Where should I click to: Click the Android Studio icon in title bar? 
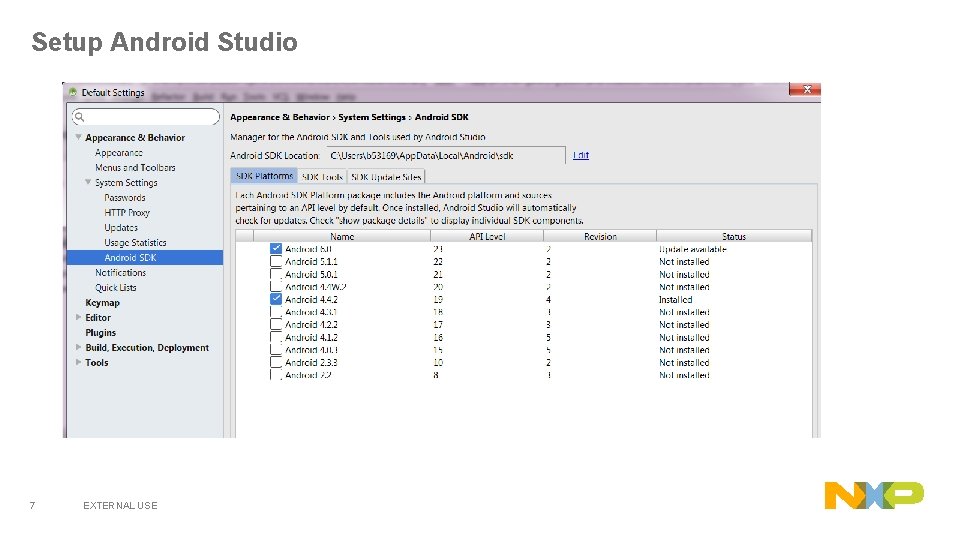click(73, 92)
